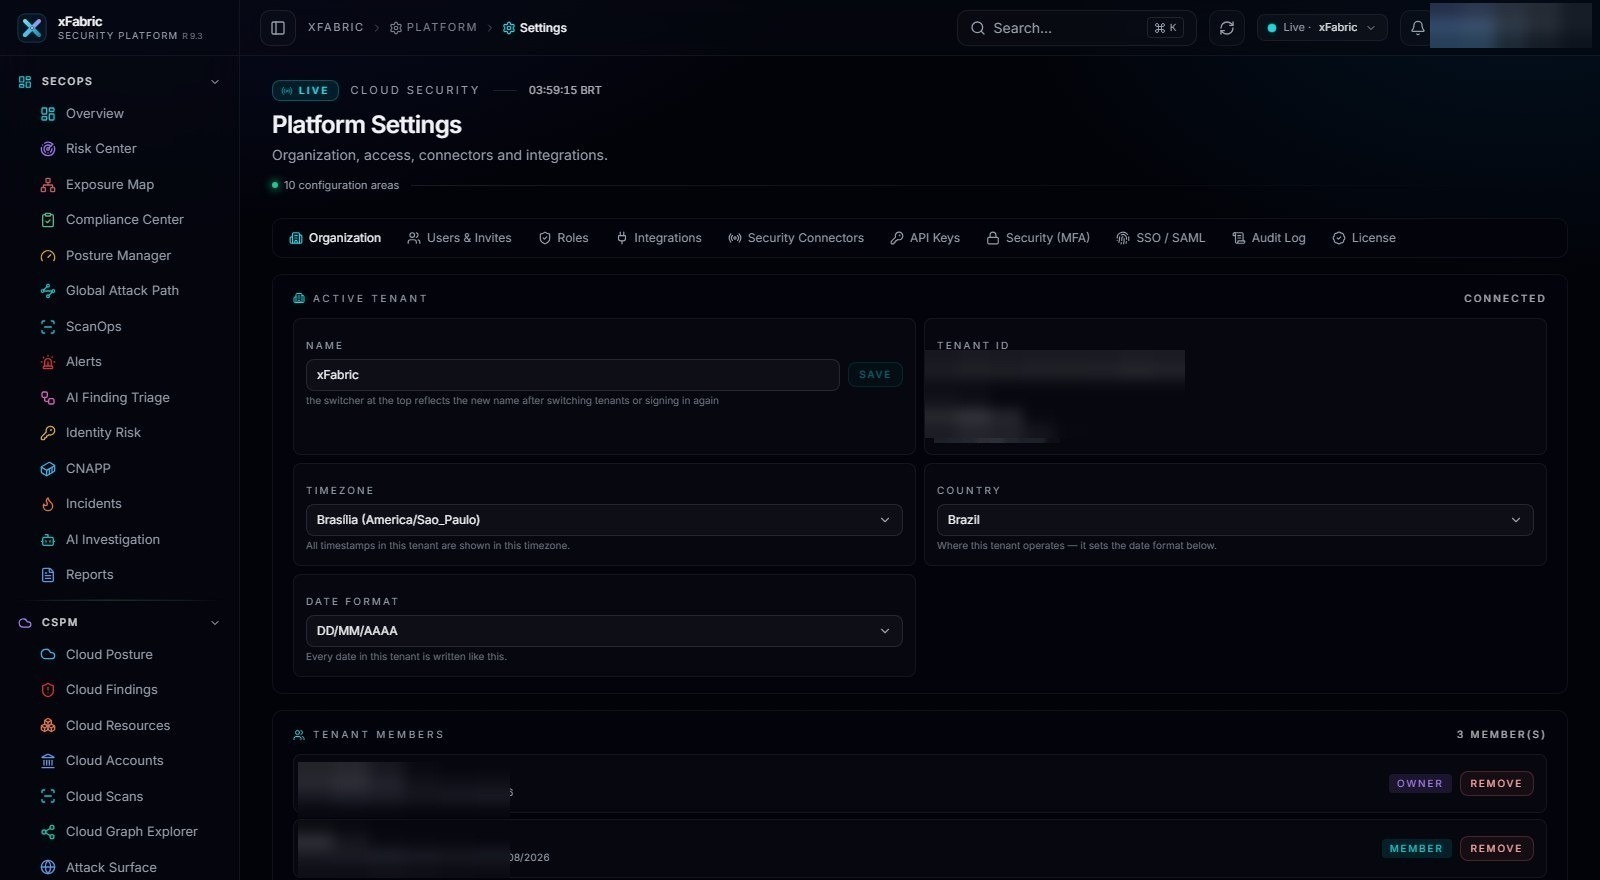Click the Reports document icon

point(48,575)
